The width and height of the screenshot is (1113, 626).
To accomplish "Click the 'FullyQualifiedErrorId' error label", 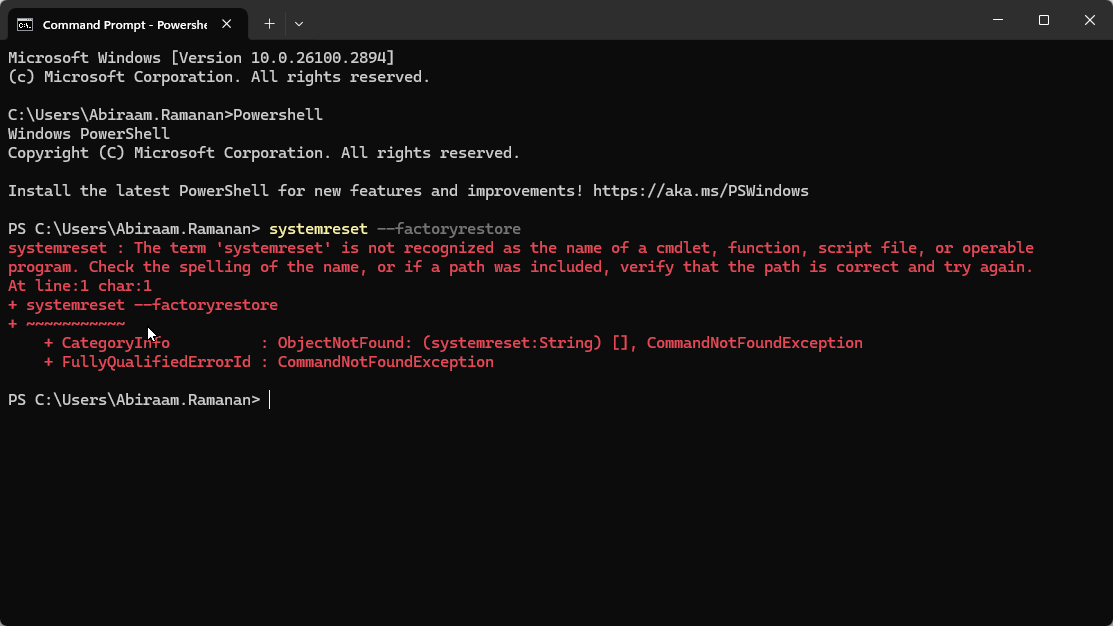I will click(x=156, y=362).
